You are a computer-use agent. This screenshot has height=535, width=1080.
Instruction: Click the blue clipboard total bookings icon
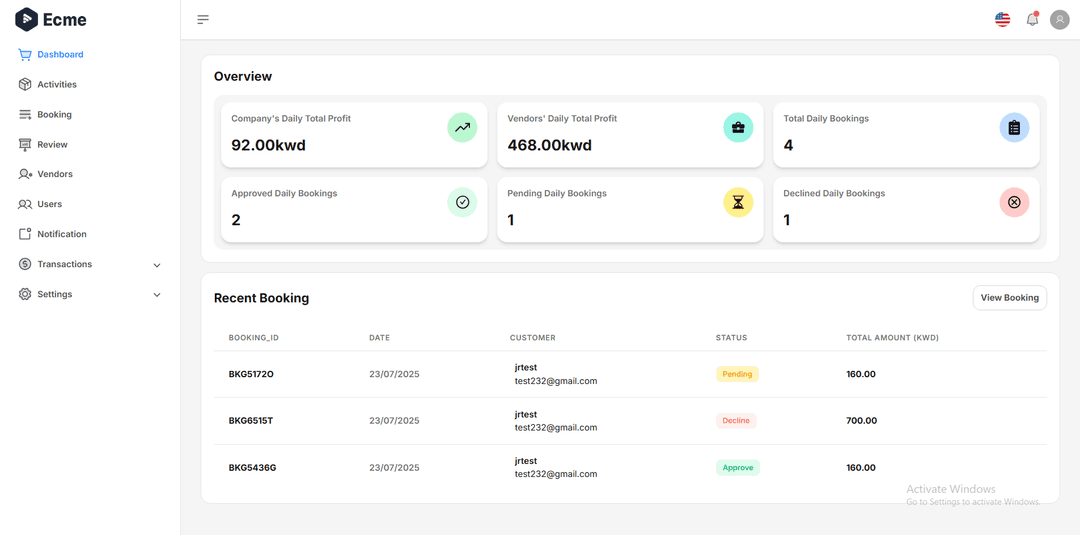pyautogui.click(x=1014, y=127)
